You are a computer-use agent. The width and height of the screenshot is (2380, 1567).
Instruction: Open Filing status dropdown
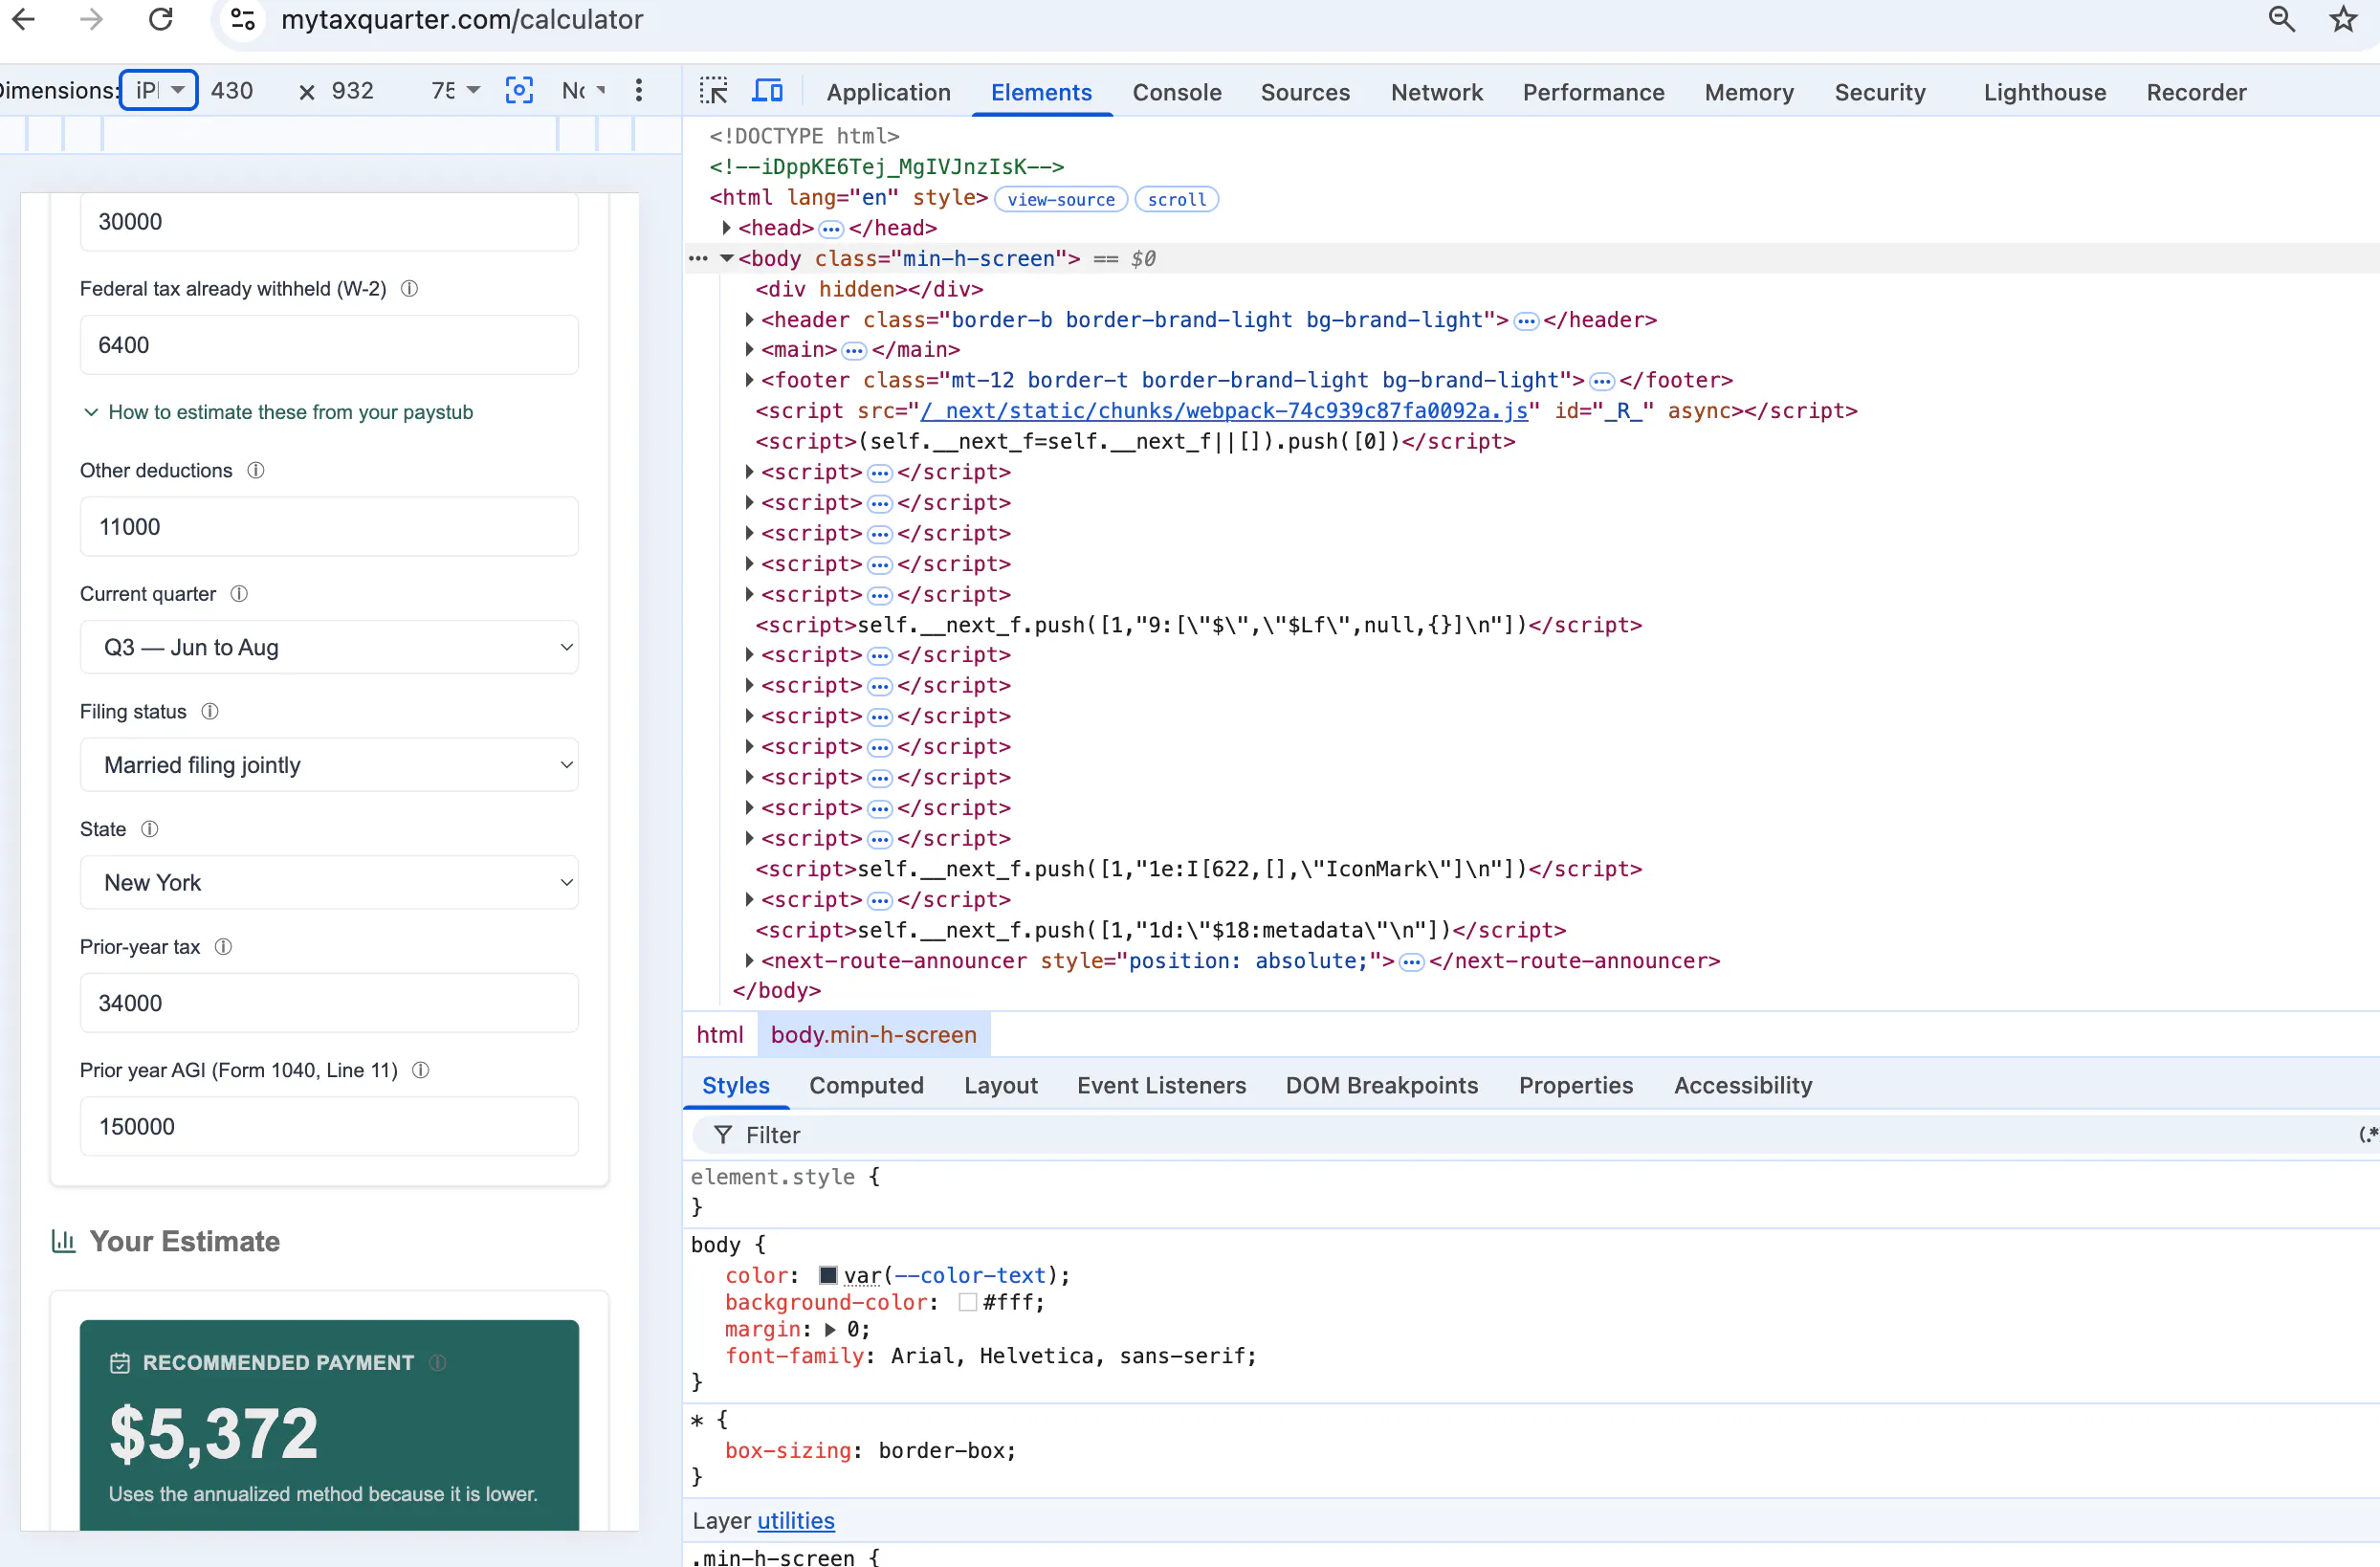click(329, 765)
